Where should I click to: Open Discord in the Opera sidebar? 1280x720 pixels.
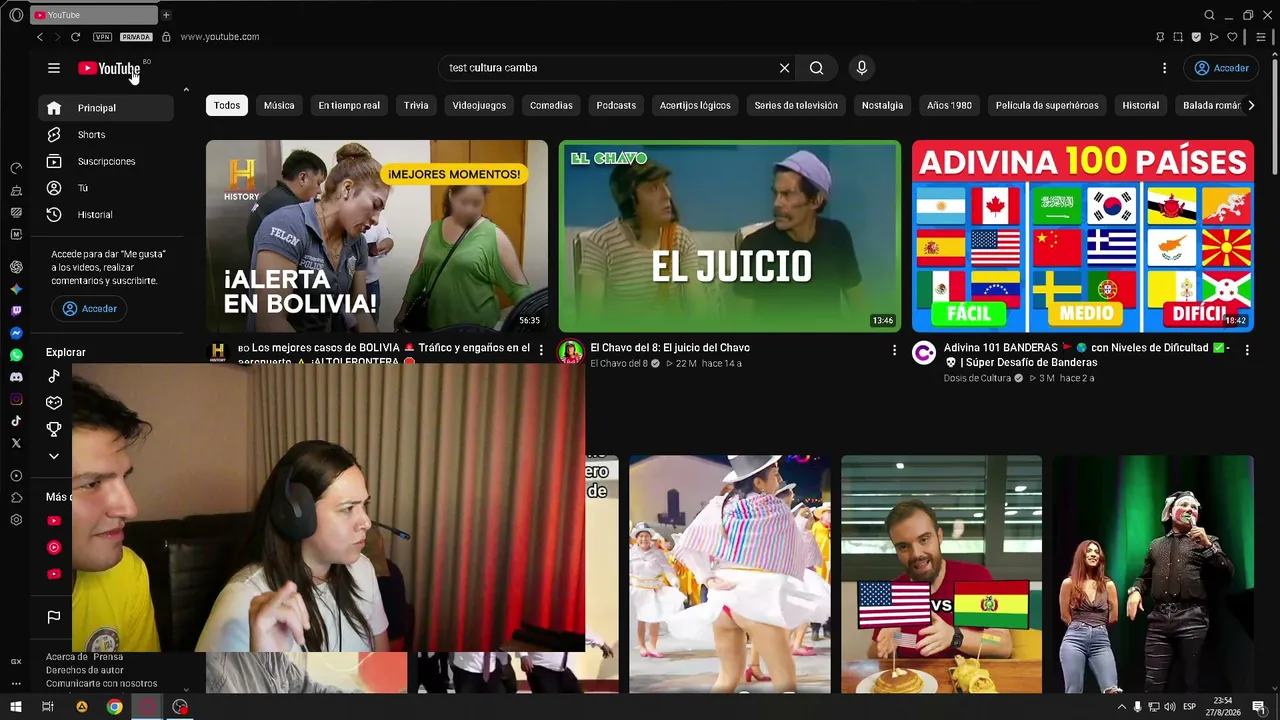pos(16,377)
